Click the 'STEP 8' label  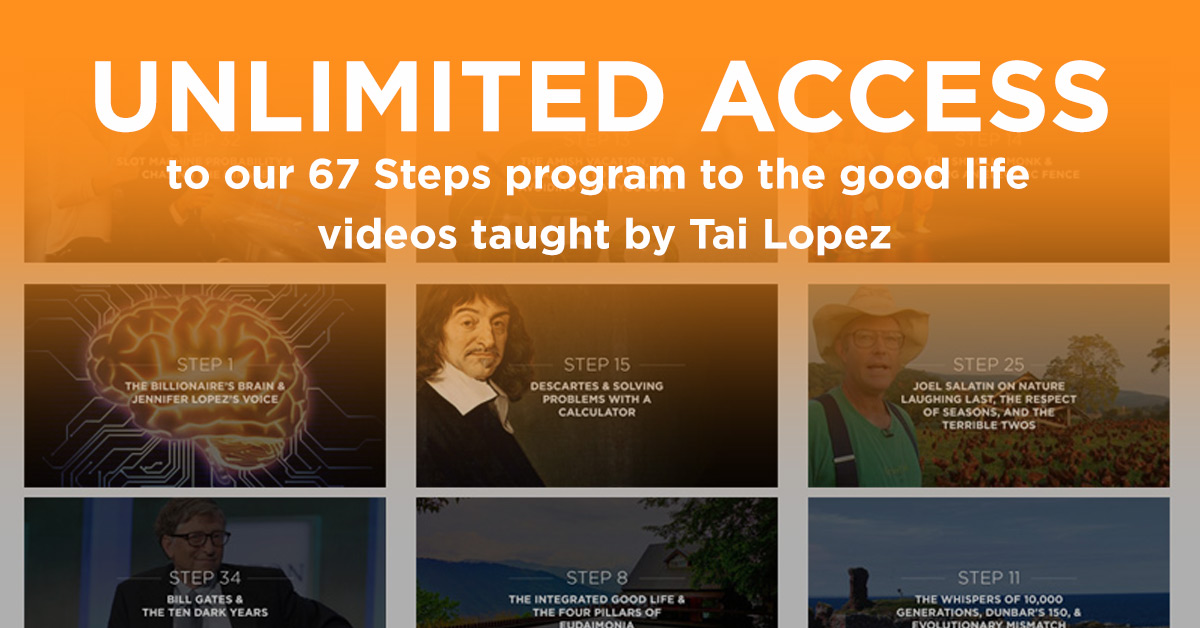click(597, 577)
